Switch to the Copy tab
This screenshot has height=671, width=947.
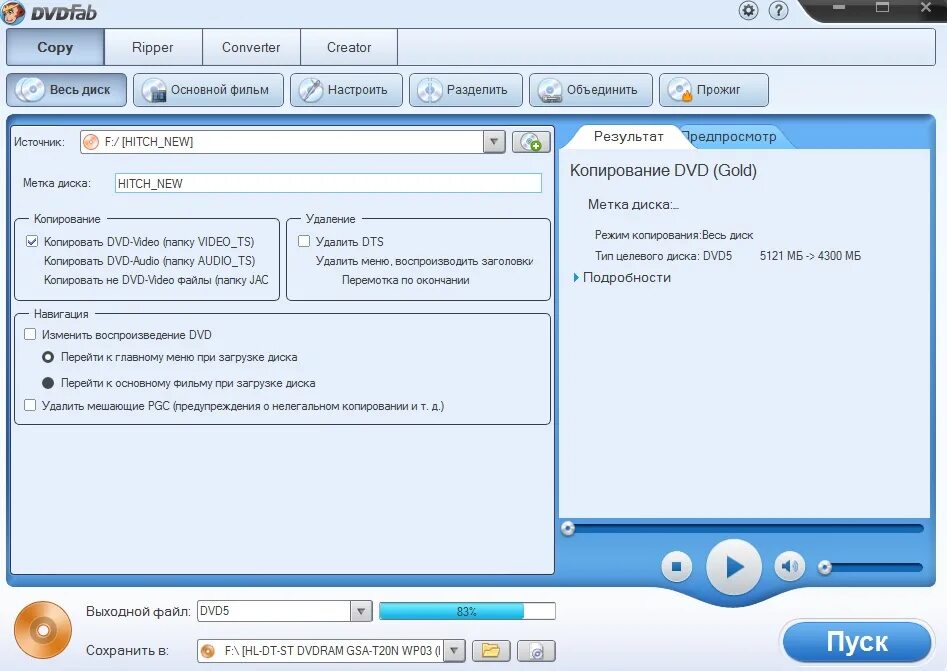(x=55, y=47)
